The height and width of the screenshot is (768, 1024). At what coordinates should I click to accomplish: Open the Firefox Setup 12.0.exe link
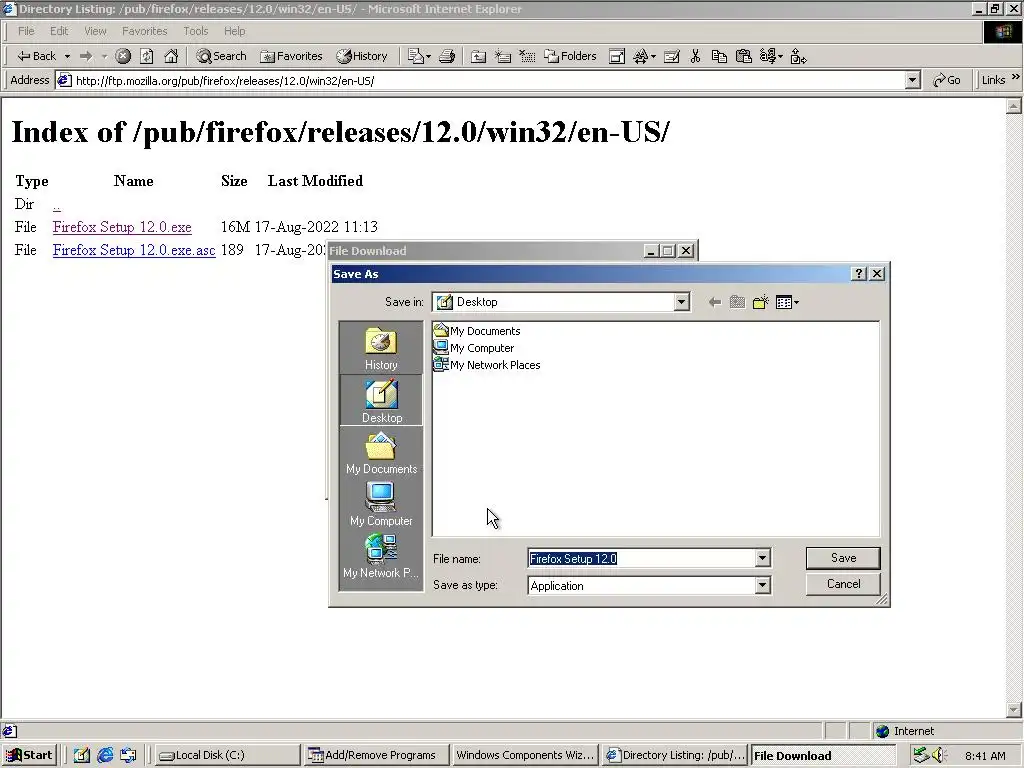(x=122, y=227)
